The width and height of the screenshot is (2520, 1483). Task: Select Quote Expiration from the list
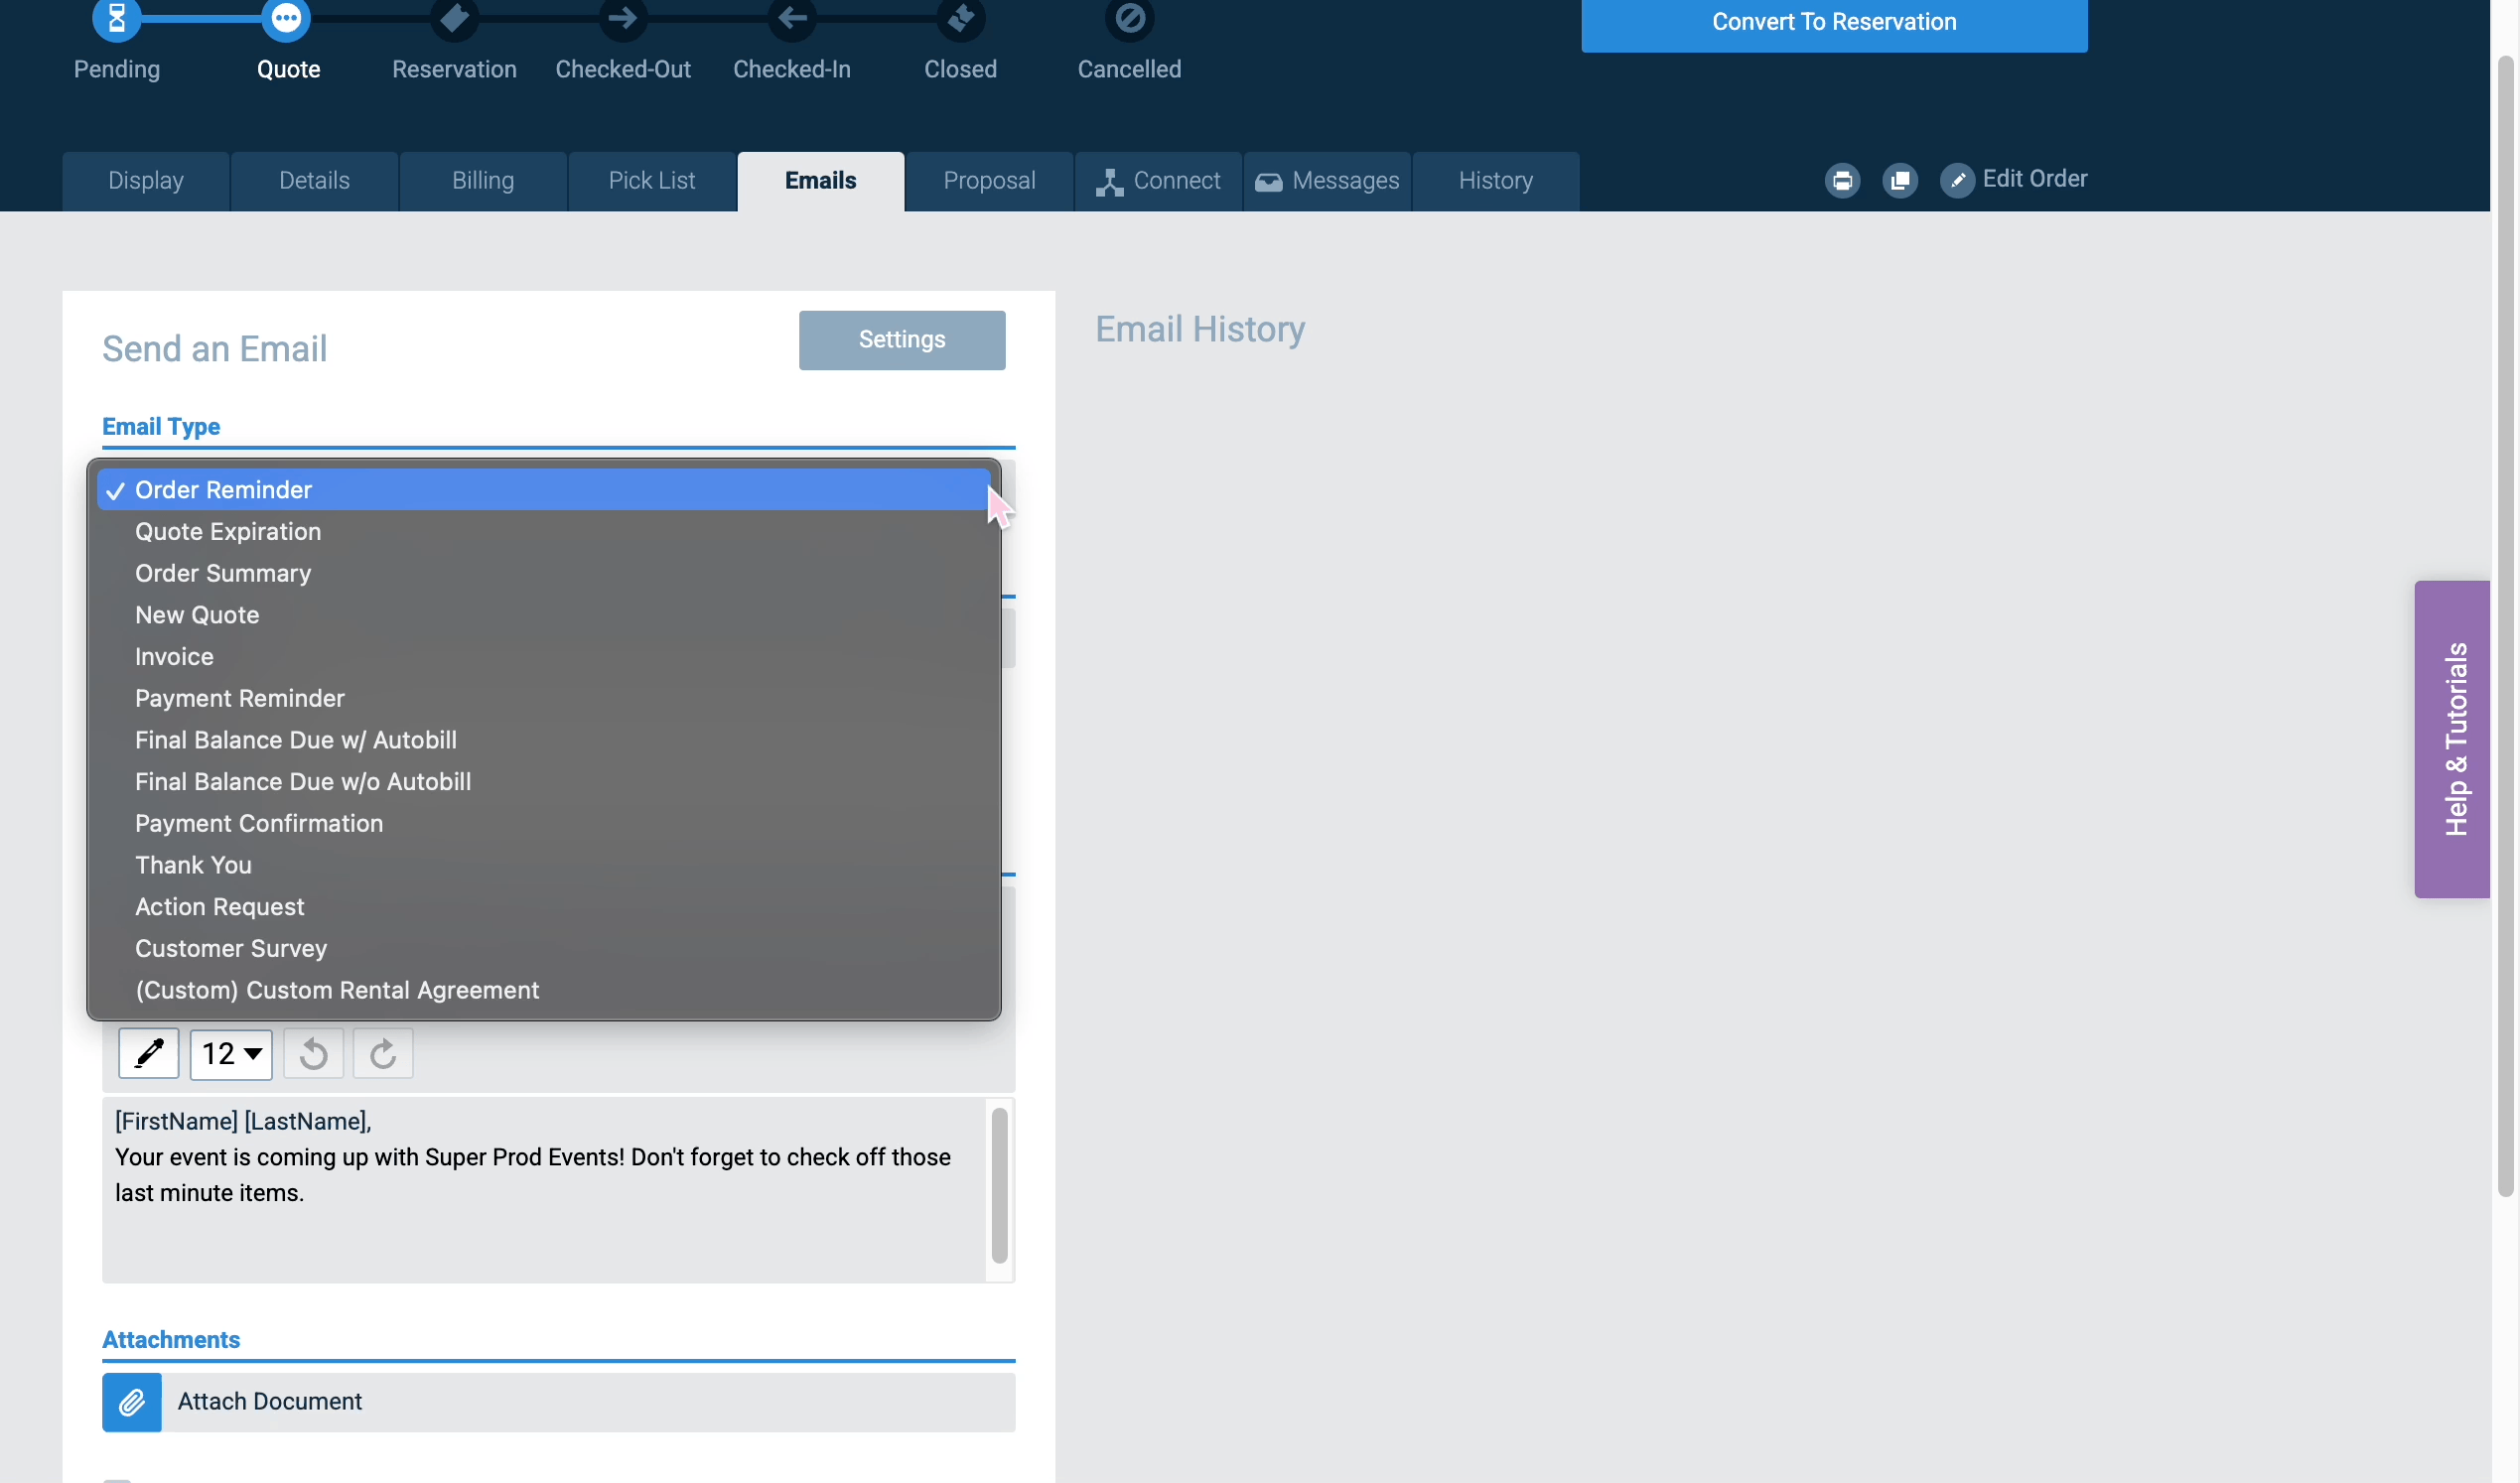tap(543, 531)
